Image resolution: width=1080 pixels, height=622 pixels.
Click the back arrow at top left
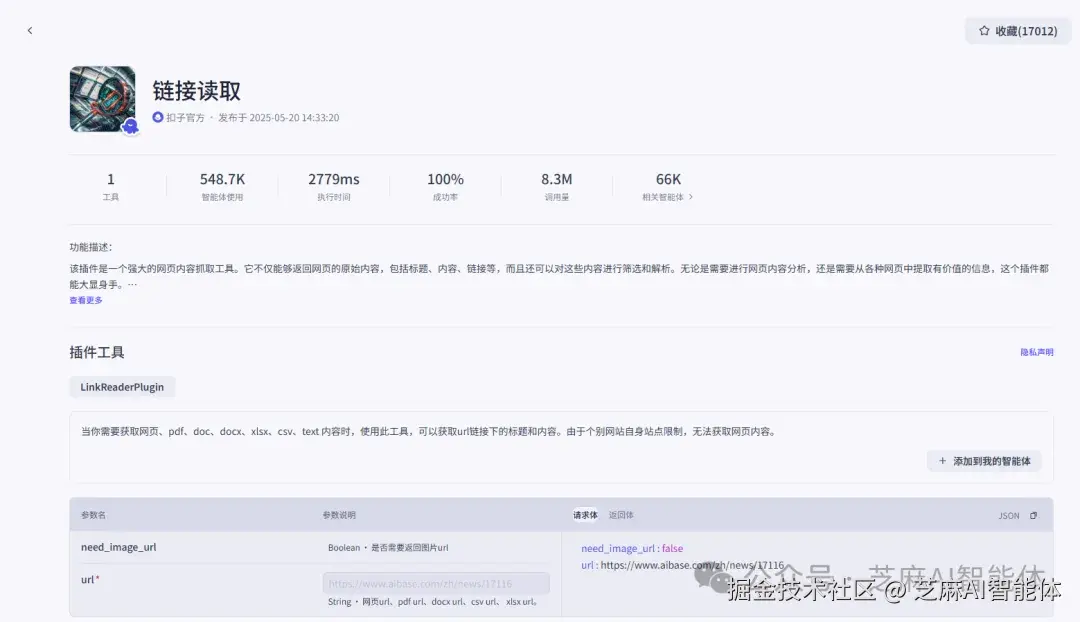(x=30, y=30)
